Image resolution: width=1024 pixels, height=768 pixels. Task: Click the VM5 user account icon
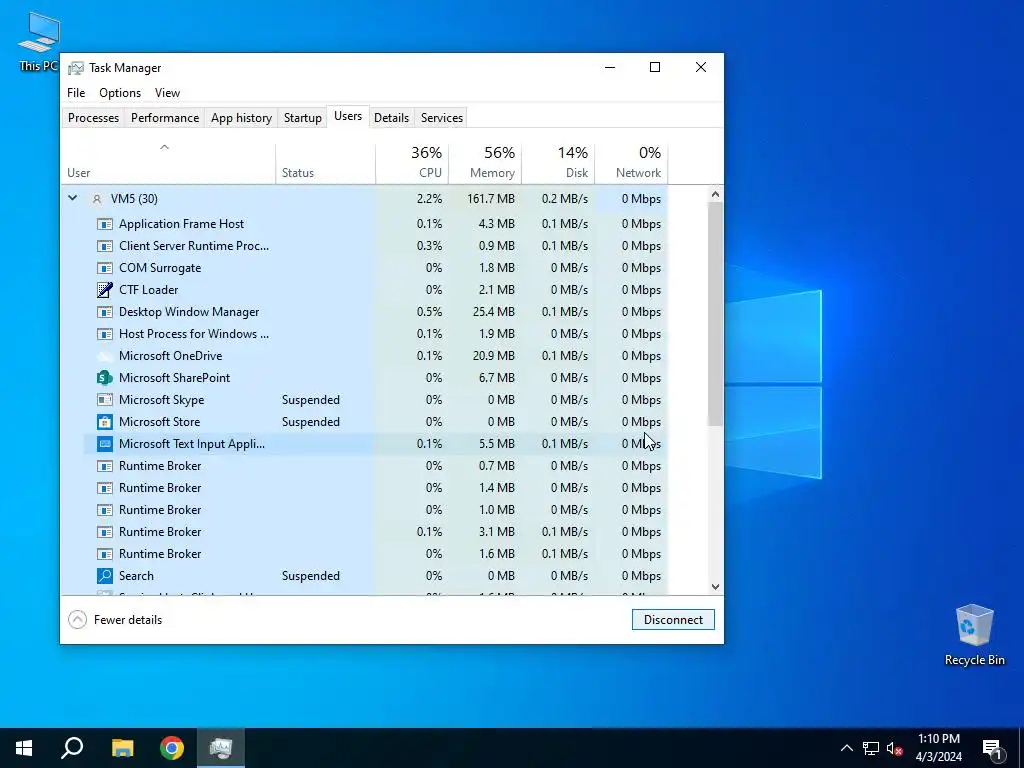tap(97, 199)
